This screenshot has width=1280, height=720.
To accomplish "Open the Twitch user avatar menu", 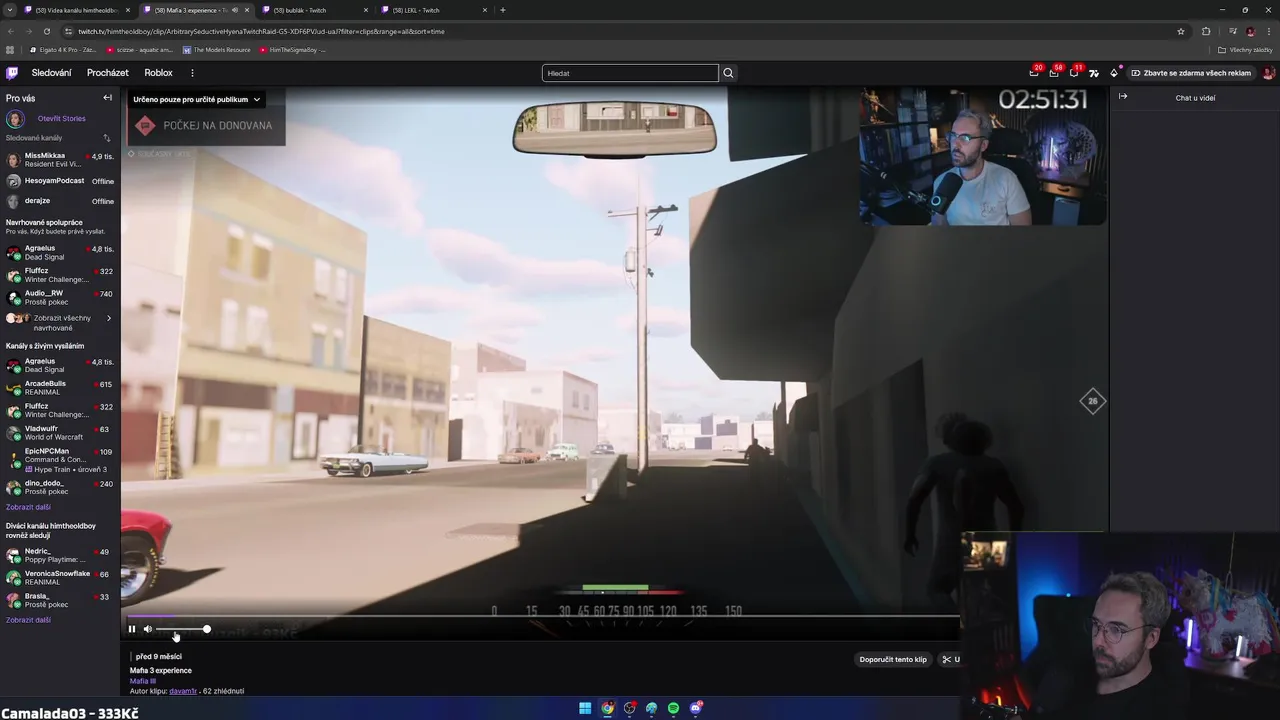I will click(x=1268, y=73).
